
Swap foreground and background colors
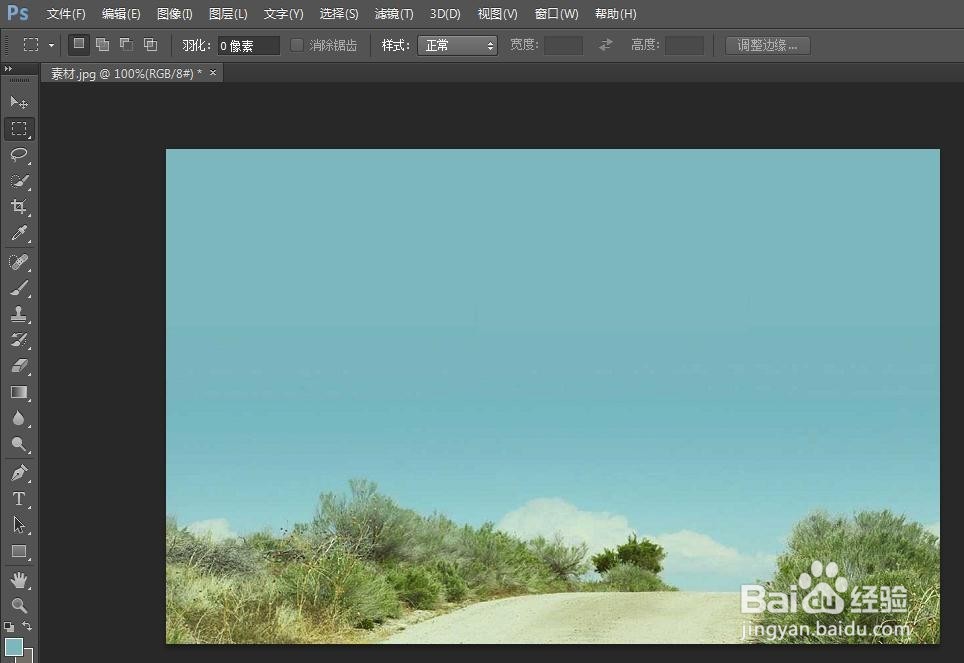27,626
